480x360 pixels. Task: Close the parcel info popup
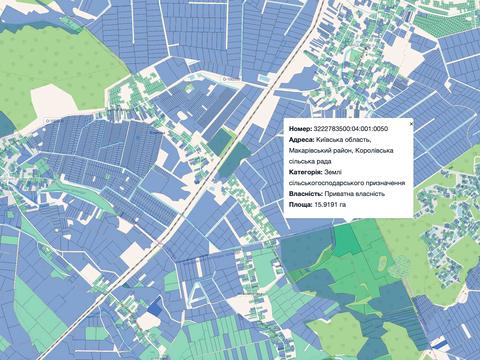411,123
